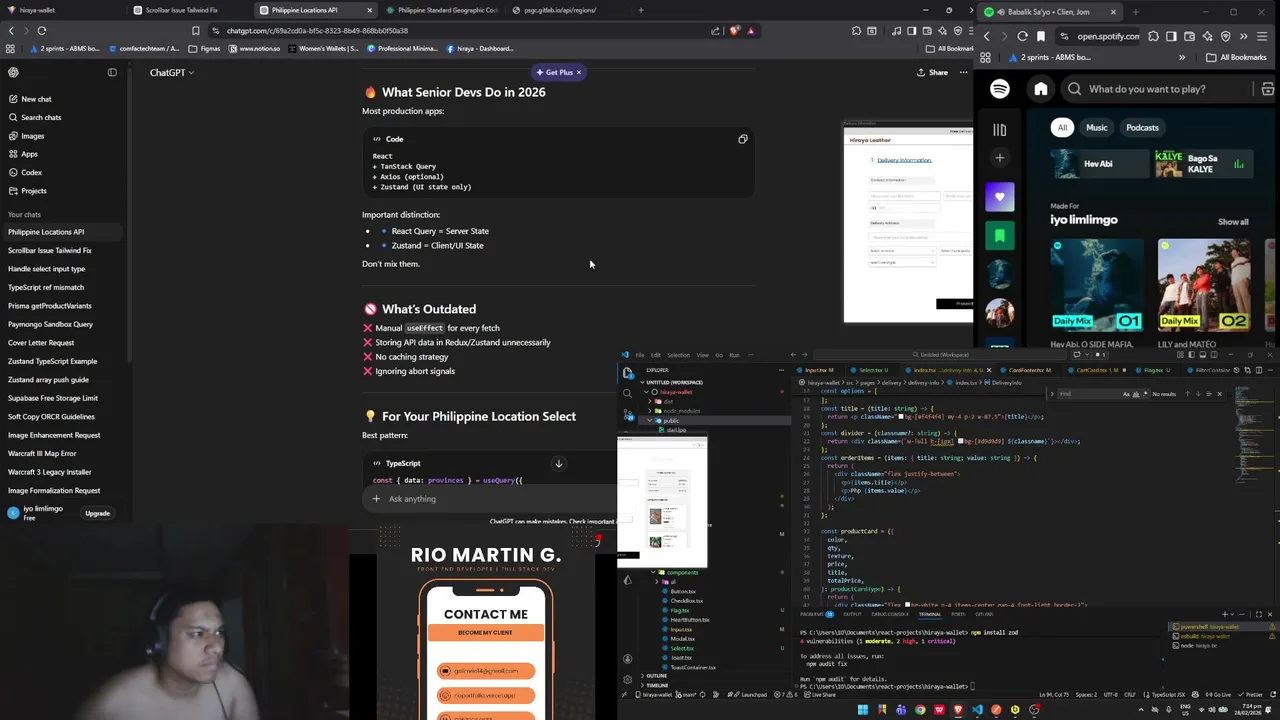1280x720 pixels.
Task: Open Spotify Liked Songs heart tile
Action: click(x=999, y=197)
